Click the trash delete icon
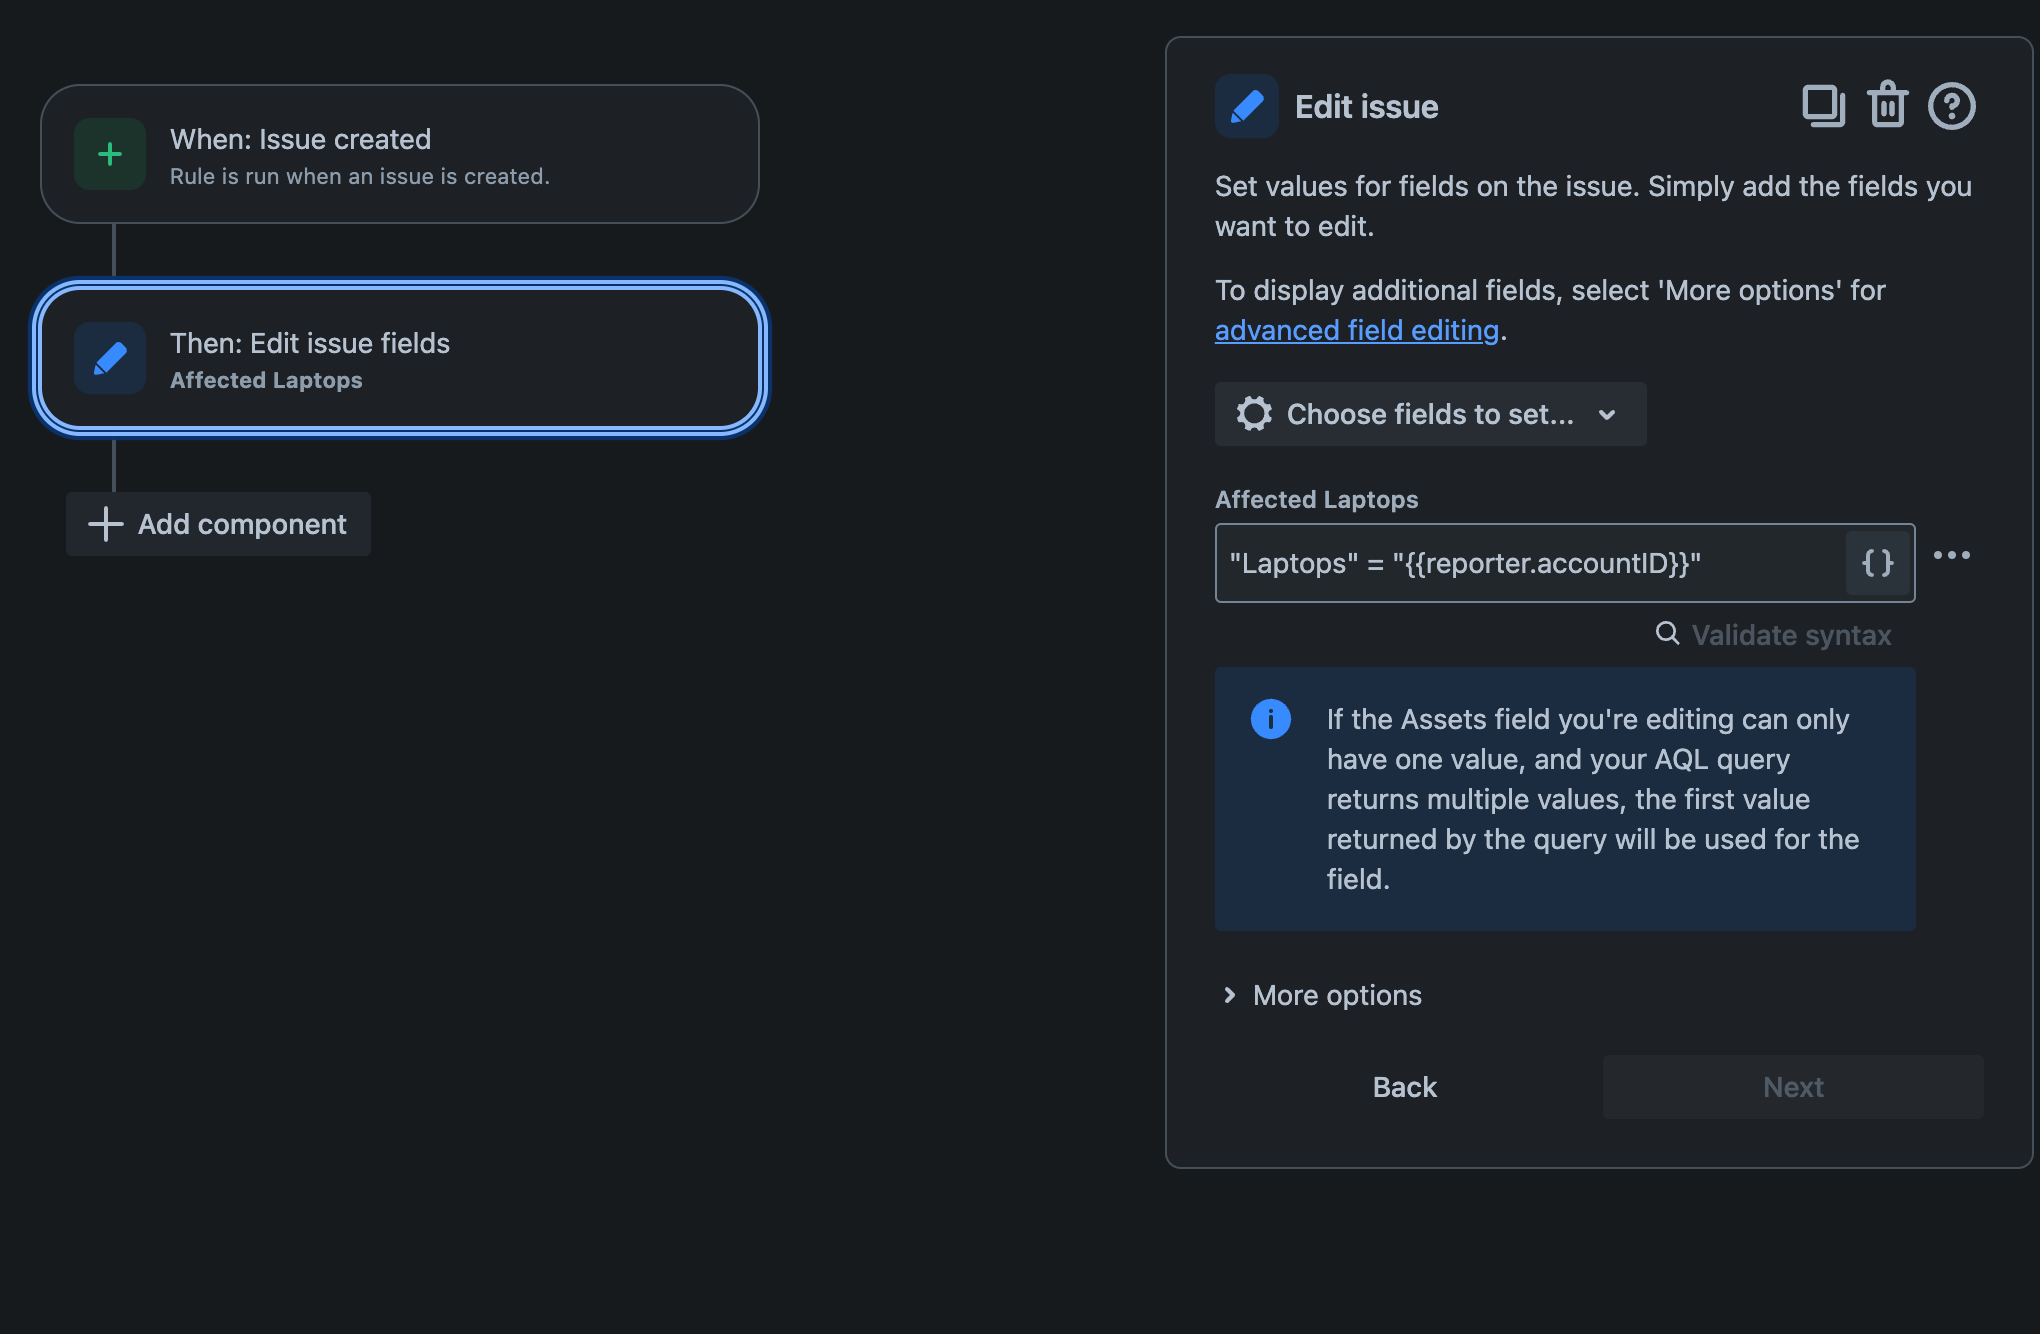Screen dimensions: 2040x1334 click(x=1887, y=106)
